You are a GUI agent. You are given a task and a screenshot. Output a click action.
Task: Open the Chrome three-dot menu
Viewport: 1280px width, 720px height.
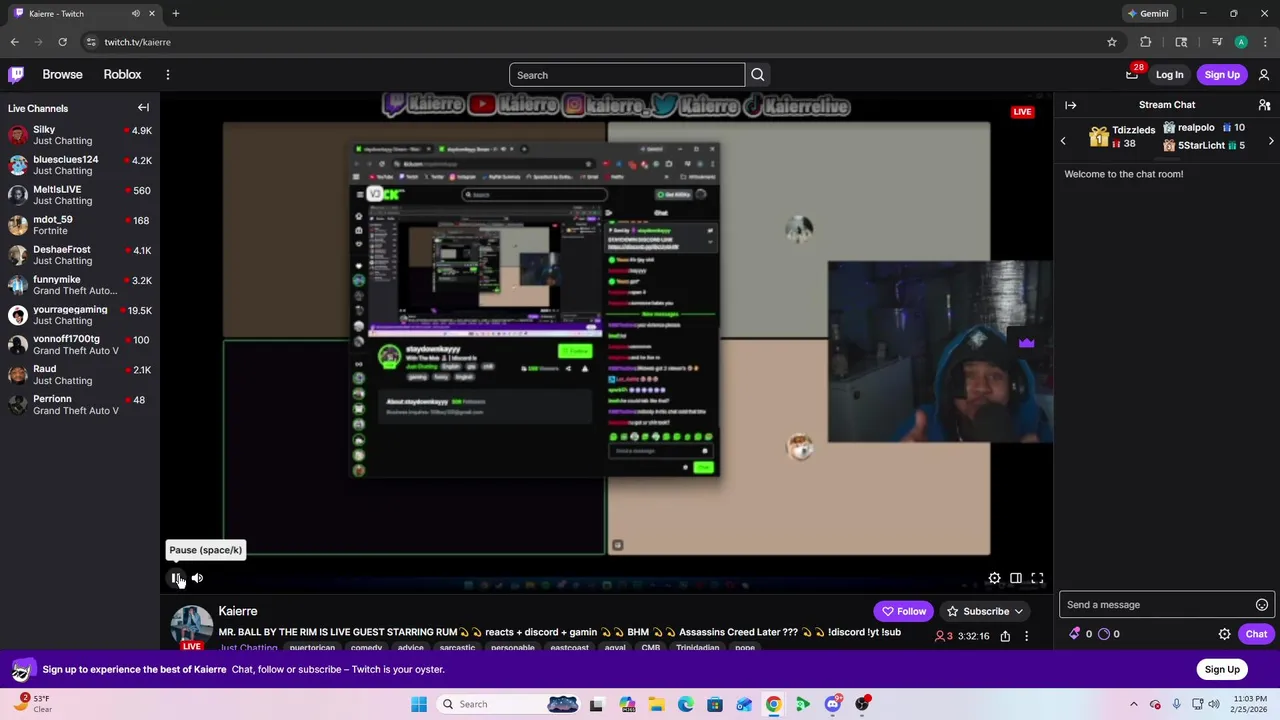click(1264, 42)
